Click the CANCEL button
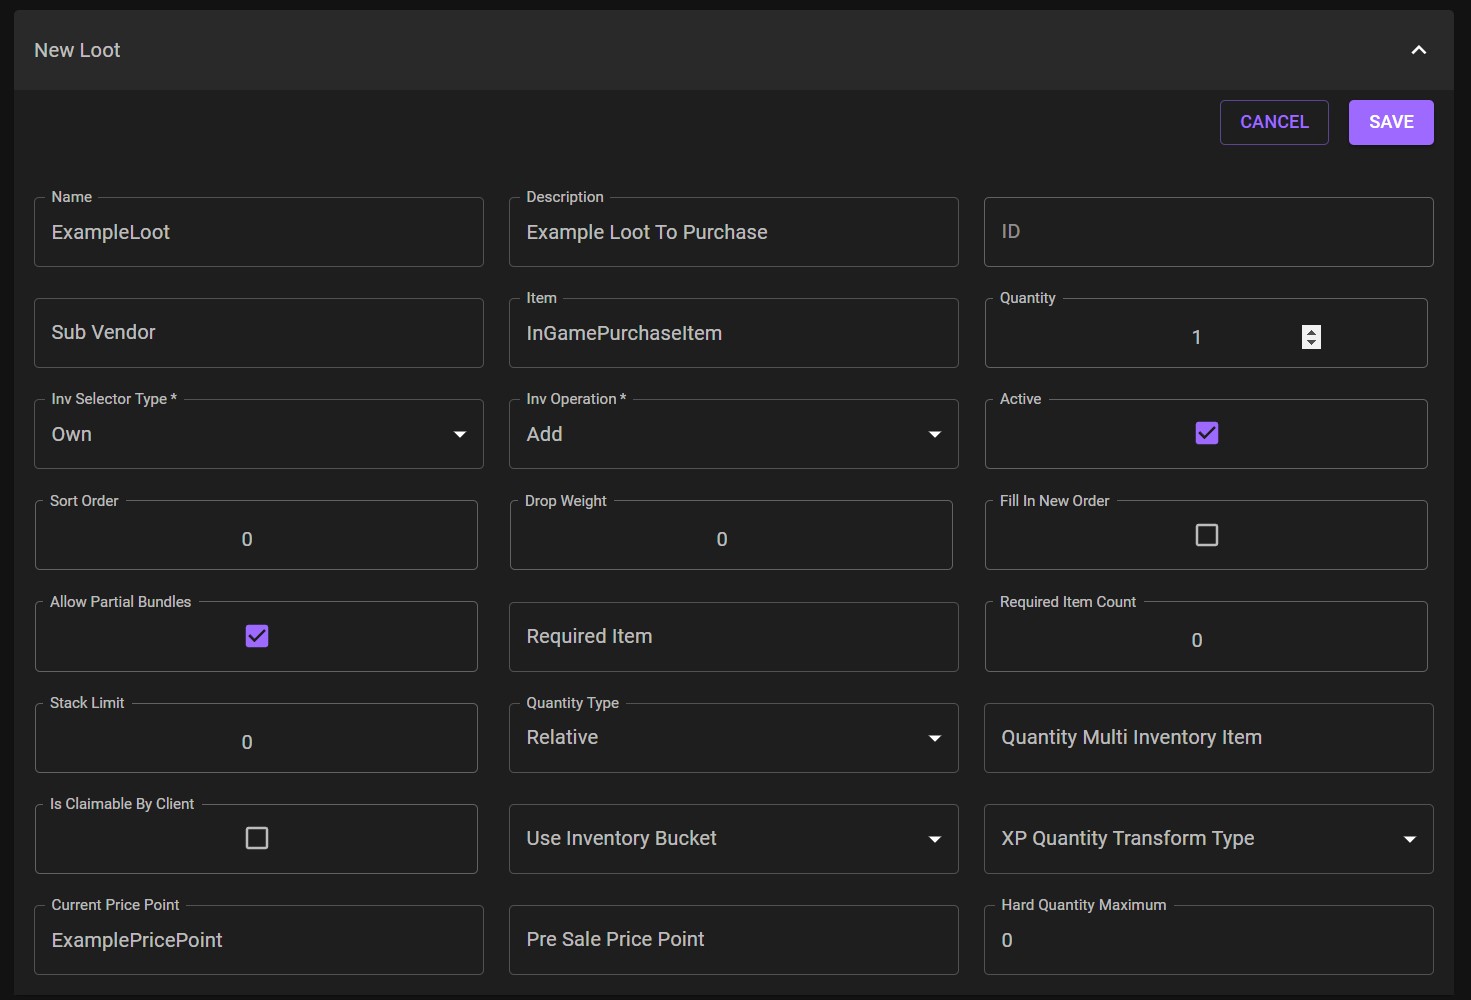 pos(1274,122)
